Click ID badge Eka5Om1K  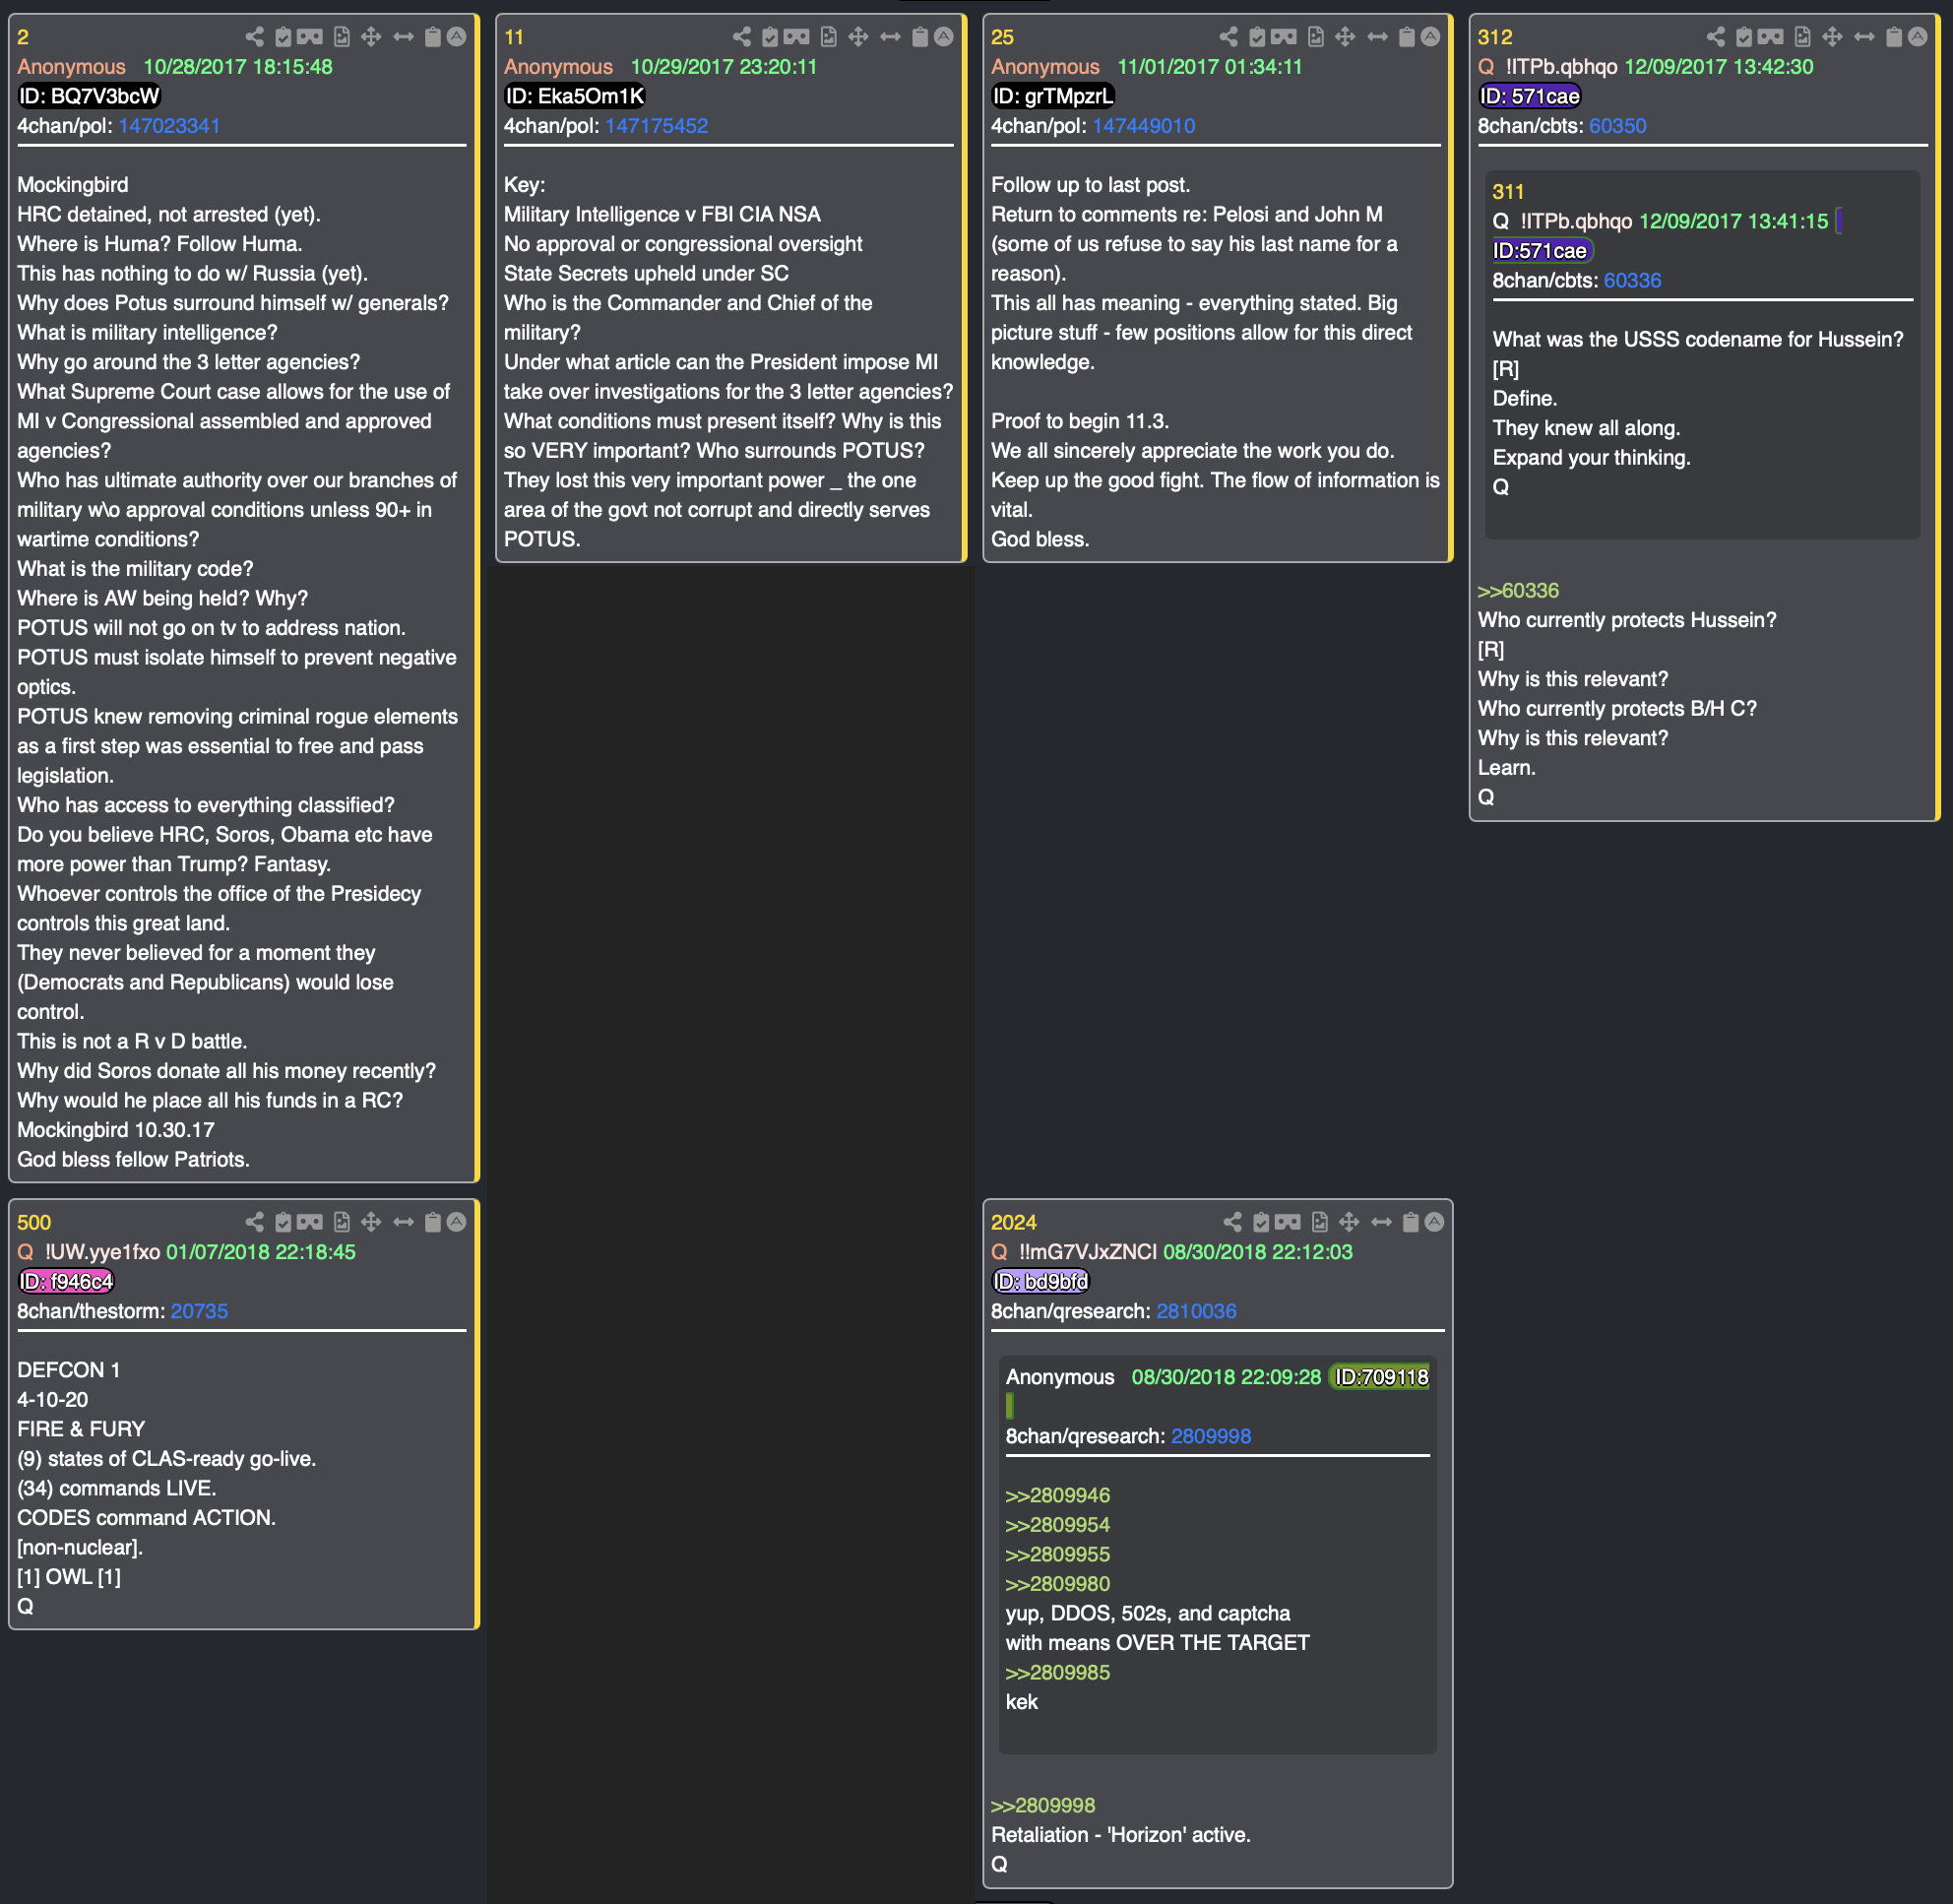[575, 96]
